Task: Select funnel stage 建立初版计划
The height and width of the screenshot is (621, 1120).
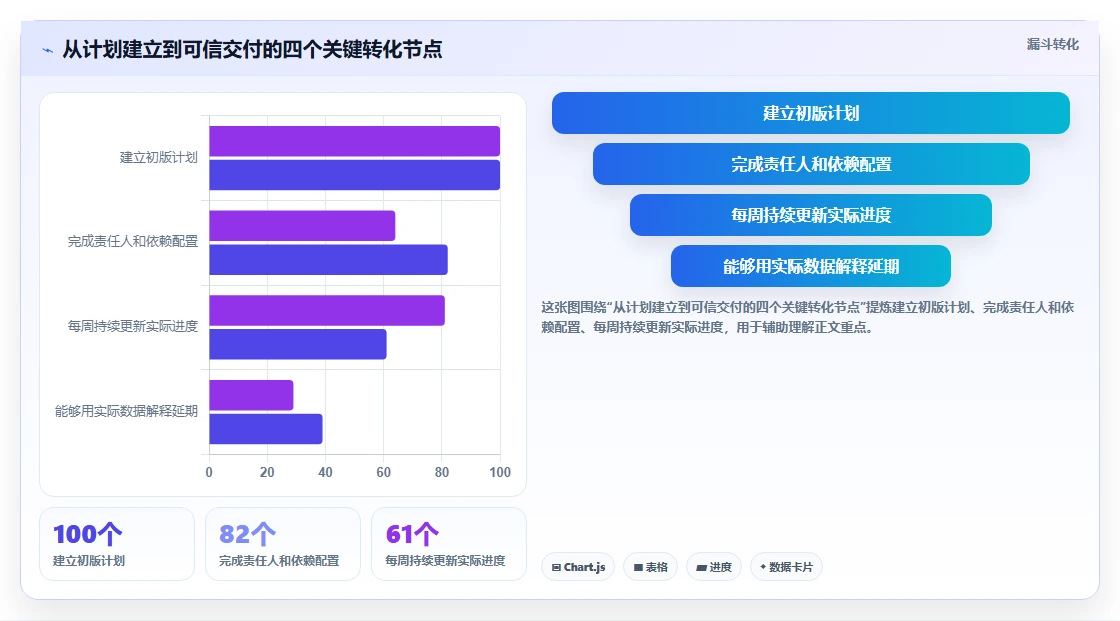Action: coord(811,113)
